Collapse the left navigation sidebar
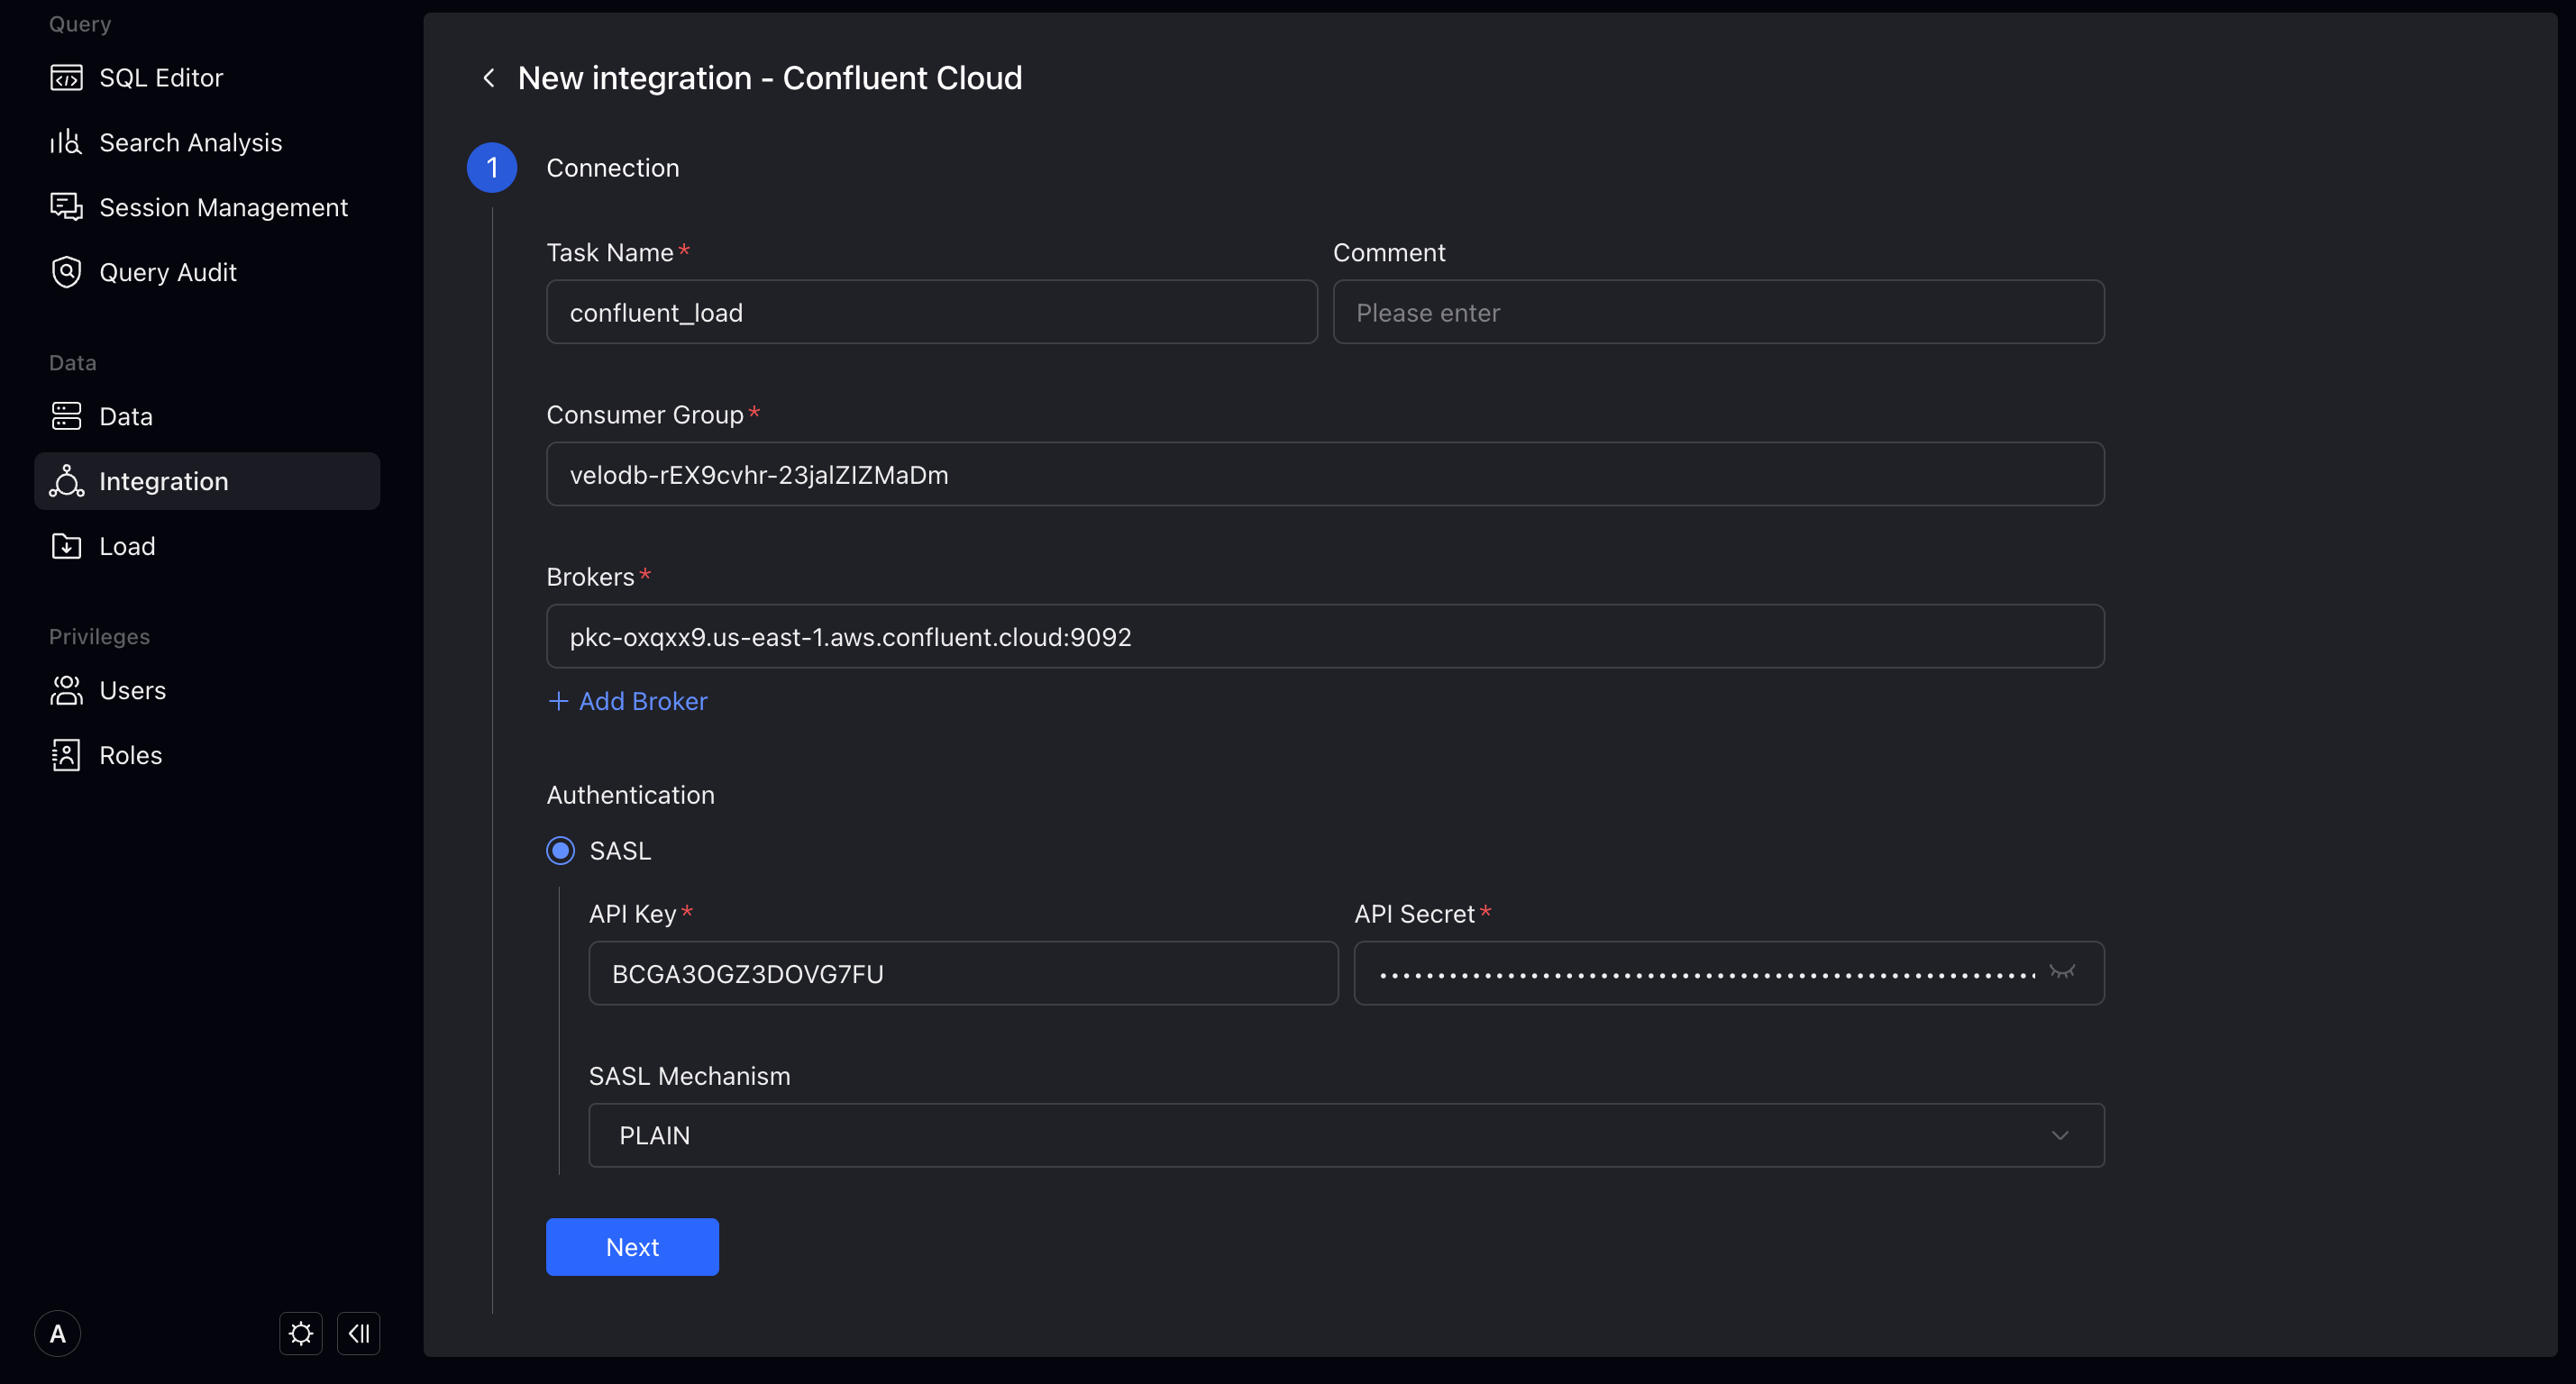This screenshot has height=1384, width=2576. (x=358, y=1333)
